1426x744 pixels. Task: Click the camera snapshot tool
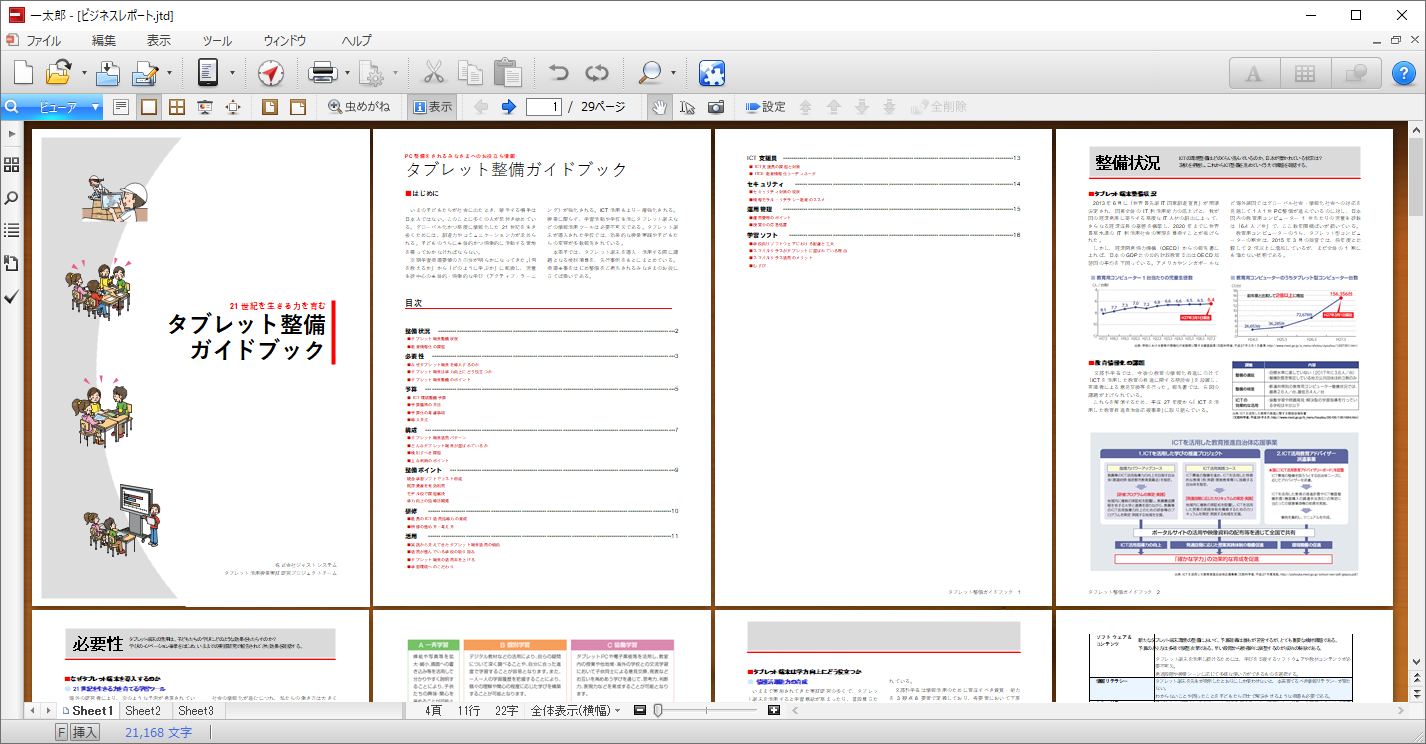click(716, 107)
